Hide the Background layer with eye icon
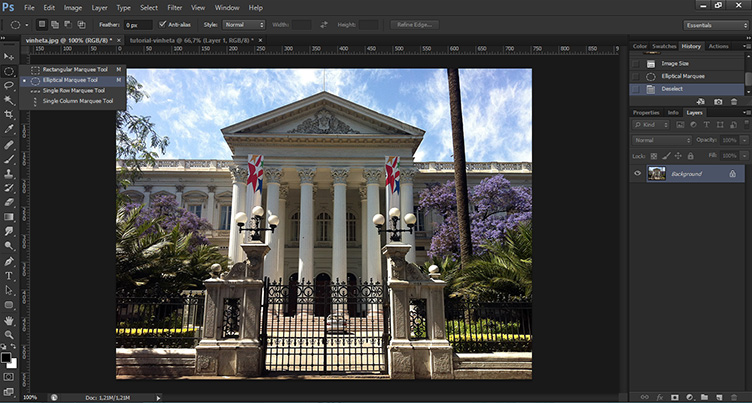752x403 pixels. click(638, 174)
